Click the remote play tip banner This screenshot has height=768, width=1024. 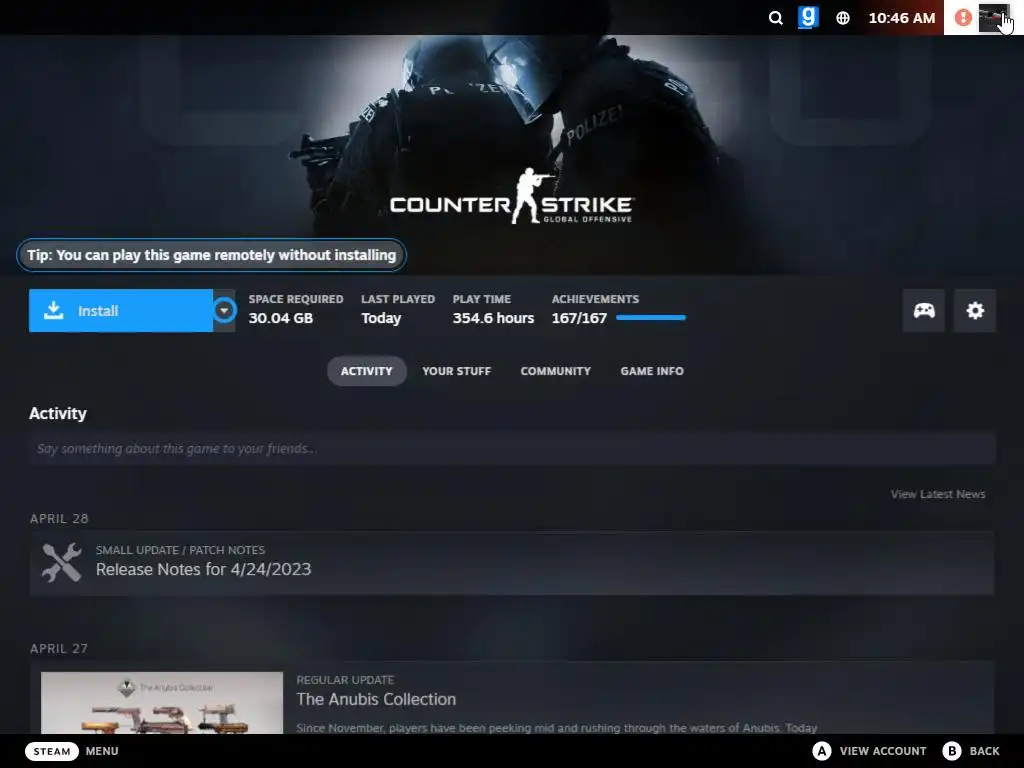pyautogui.click(x=212, y=255)
